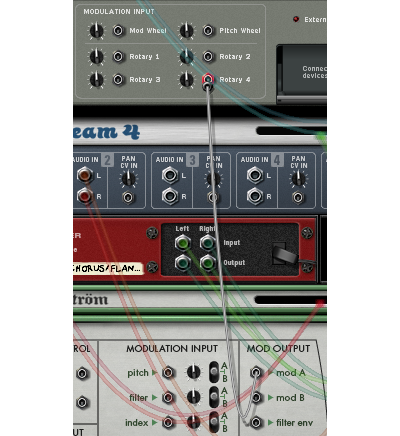Toggle the filter A/B switch

click(214, 397)
